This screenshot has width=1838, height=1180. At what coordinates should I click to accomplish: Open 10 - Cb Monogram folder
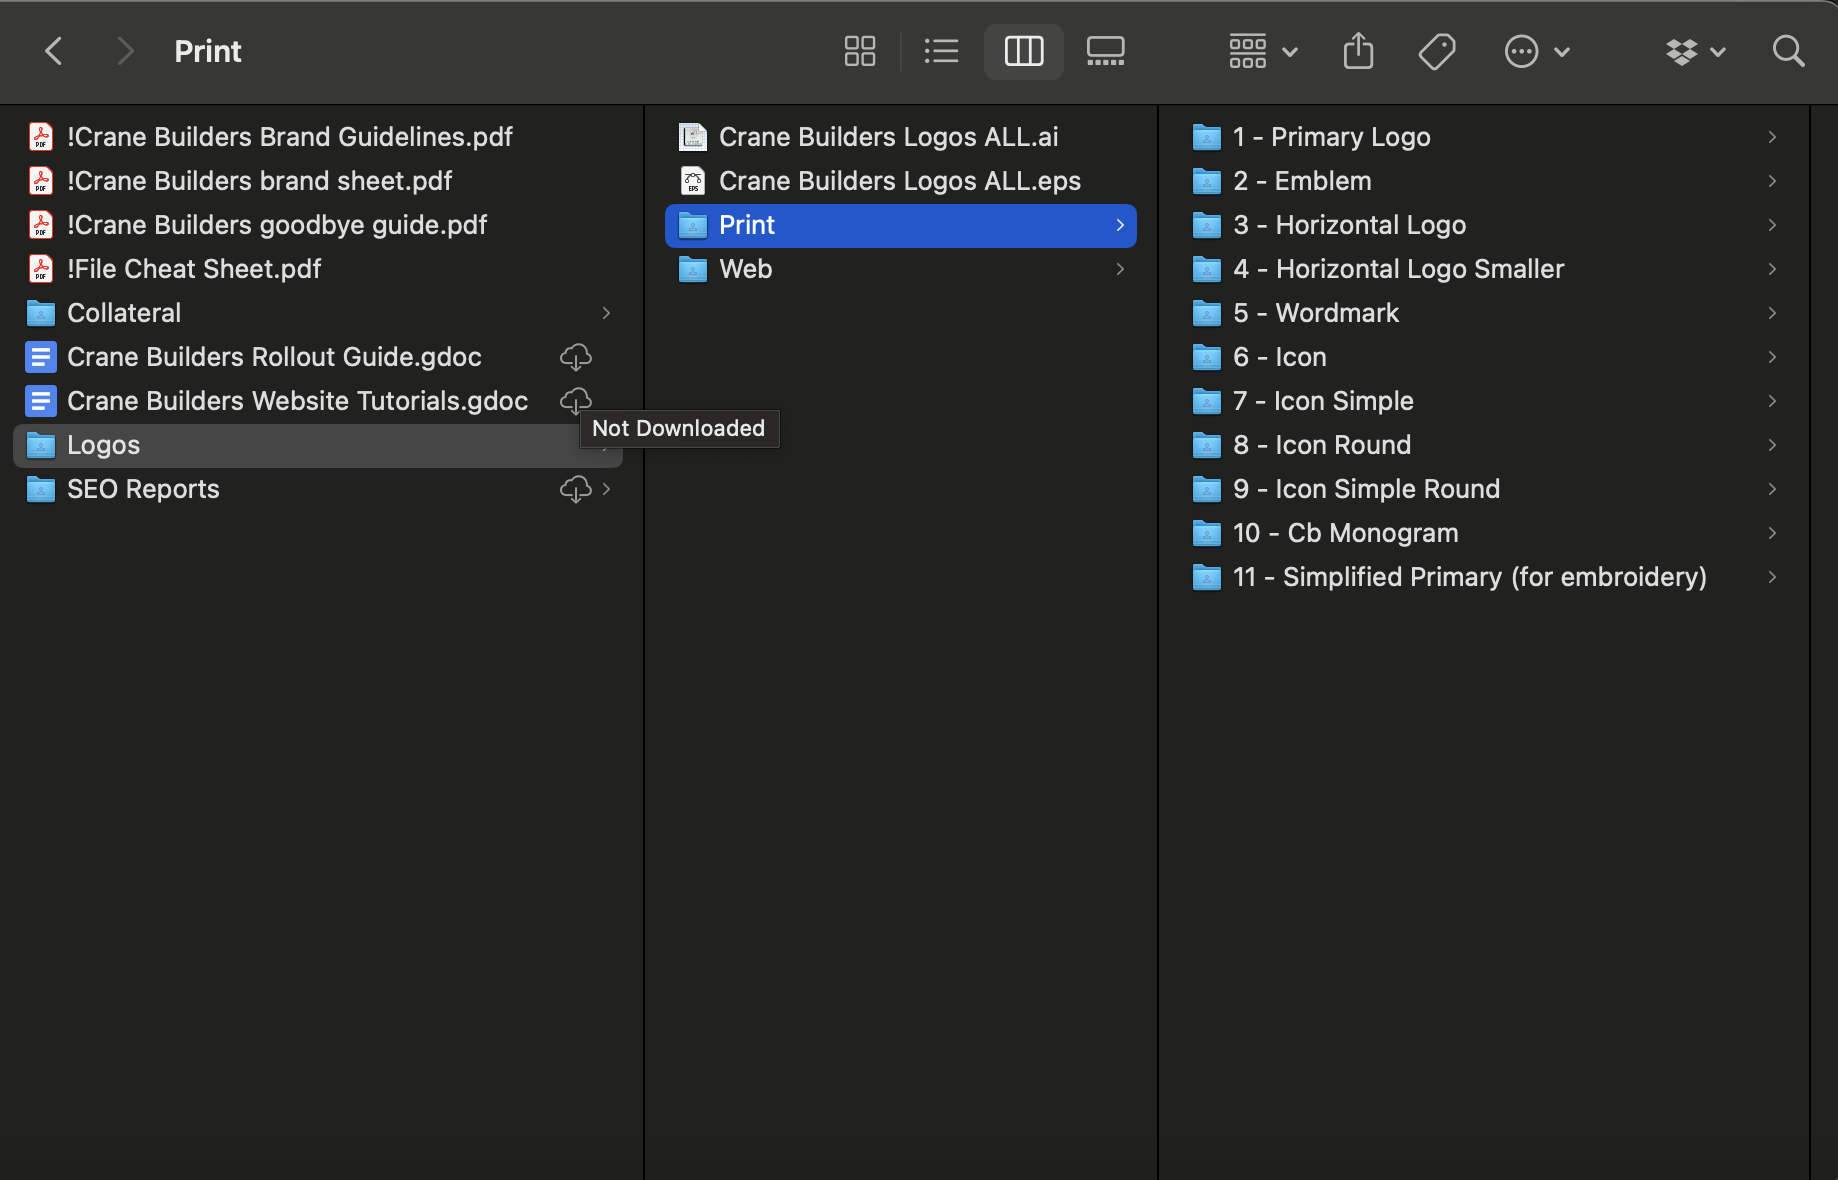(x=1485, y=533)
